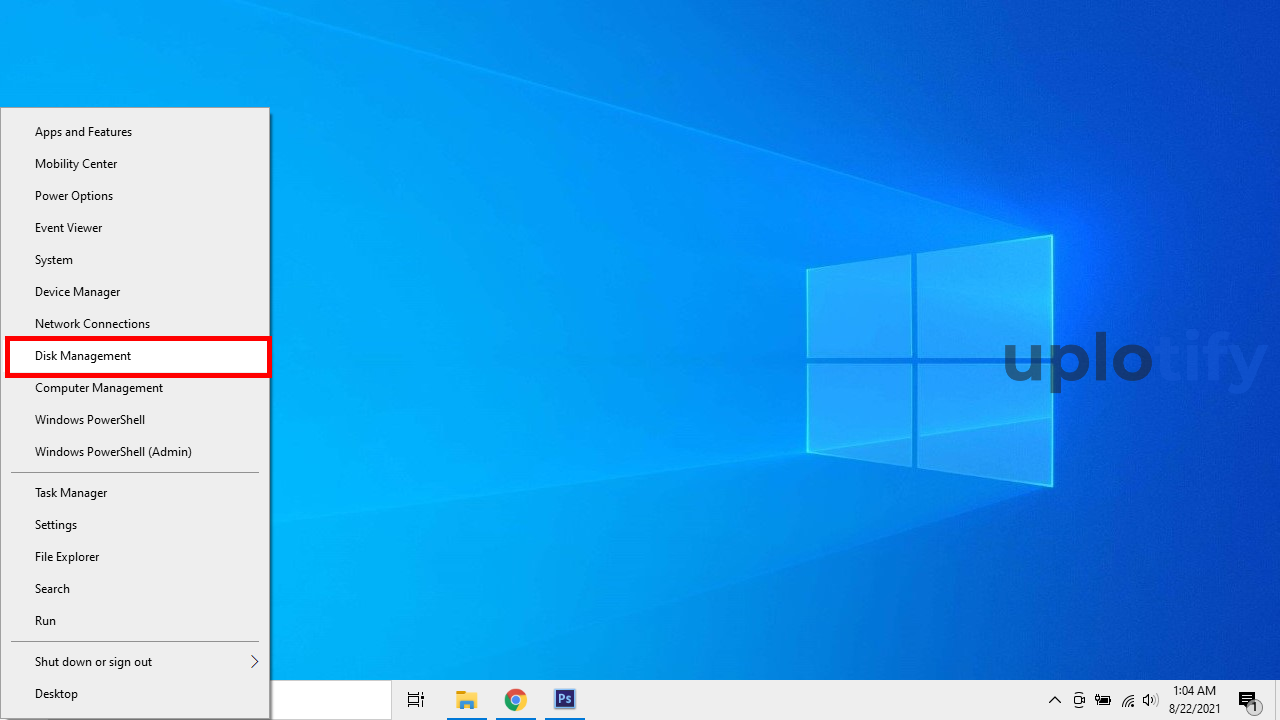The height and width of the screenshot is (720, 1280).
Task: Open the notification Action Center icon
Action: click(x=1248, y=700)
